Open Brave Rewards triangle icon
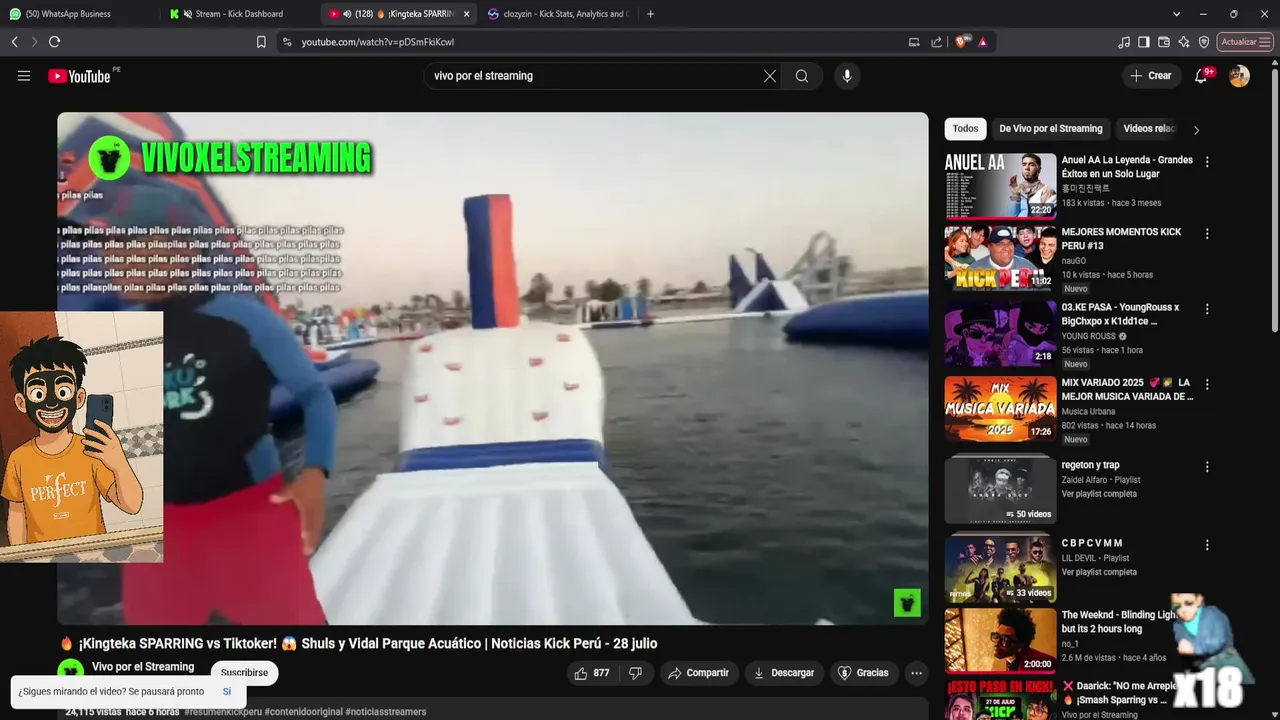 point(983,42)
